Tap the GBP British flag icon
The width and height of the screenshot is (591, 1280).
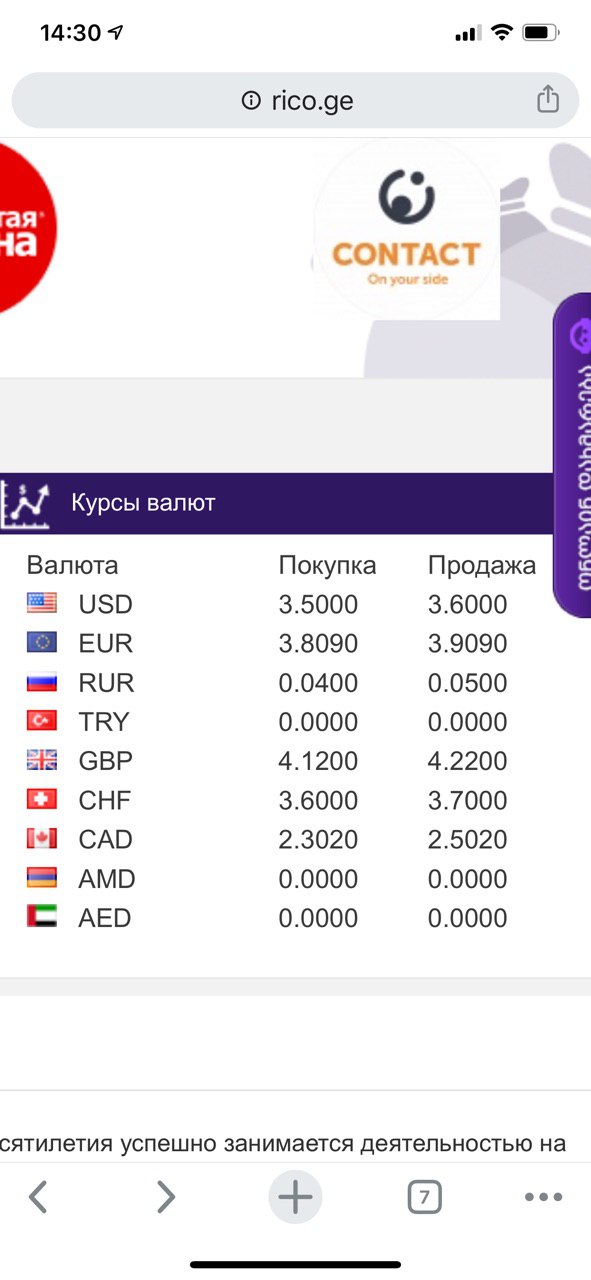pos(42,760)
